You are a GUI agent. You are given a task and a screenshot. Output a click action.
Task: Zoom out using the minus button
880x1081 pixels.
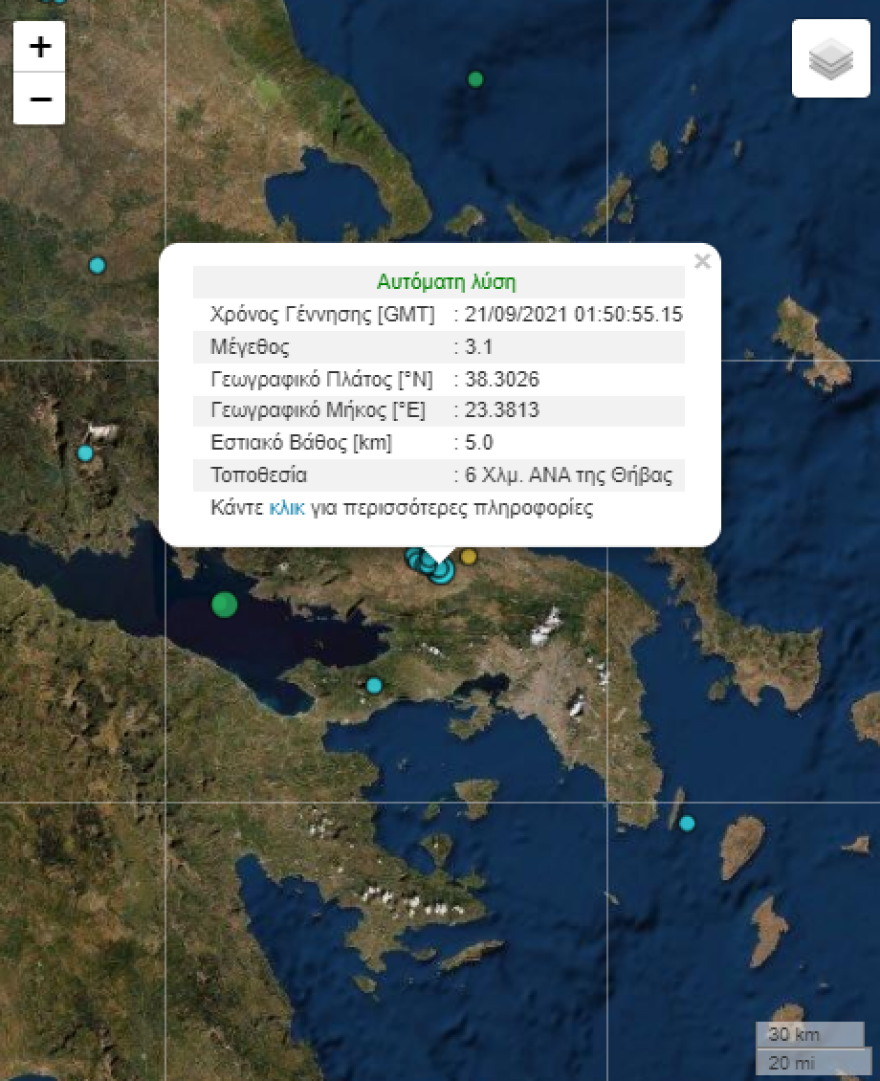point(38,97)
